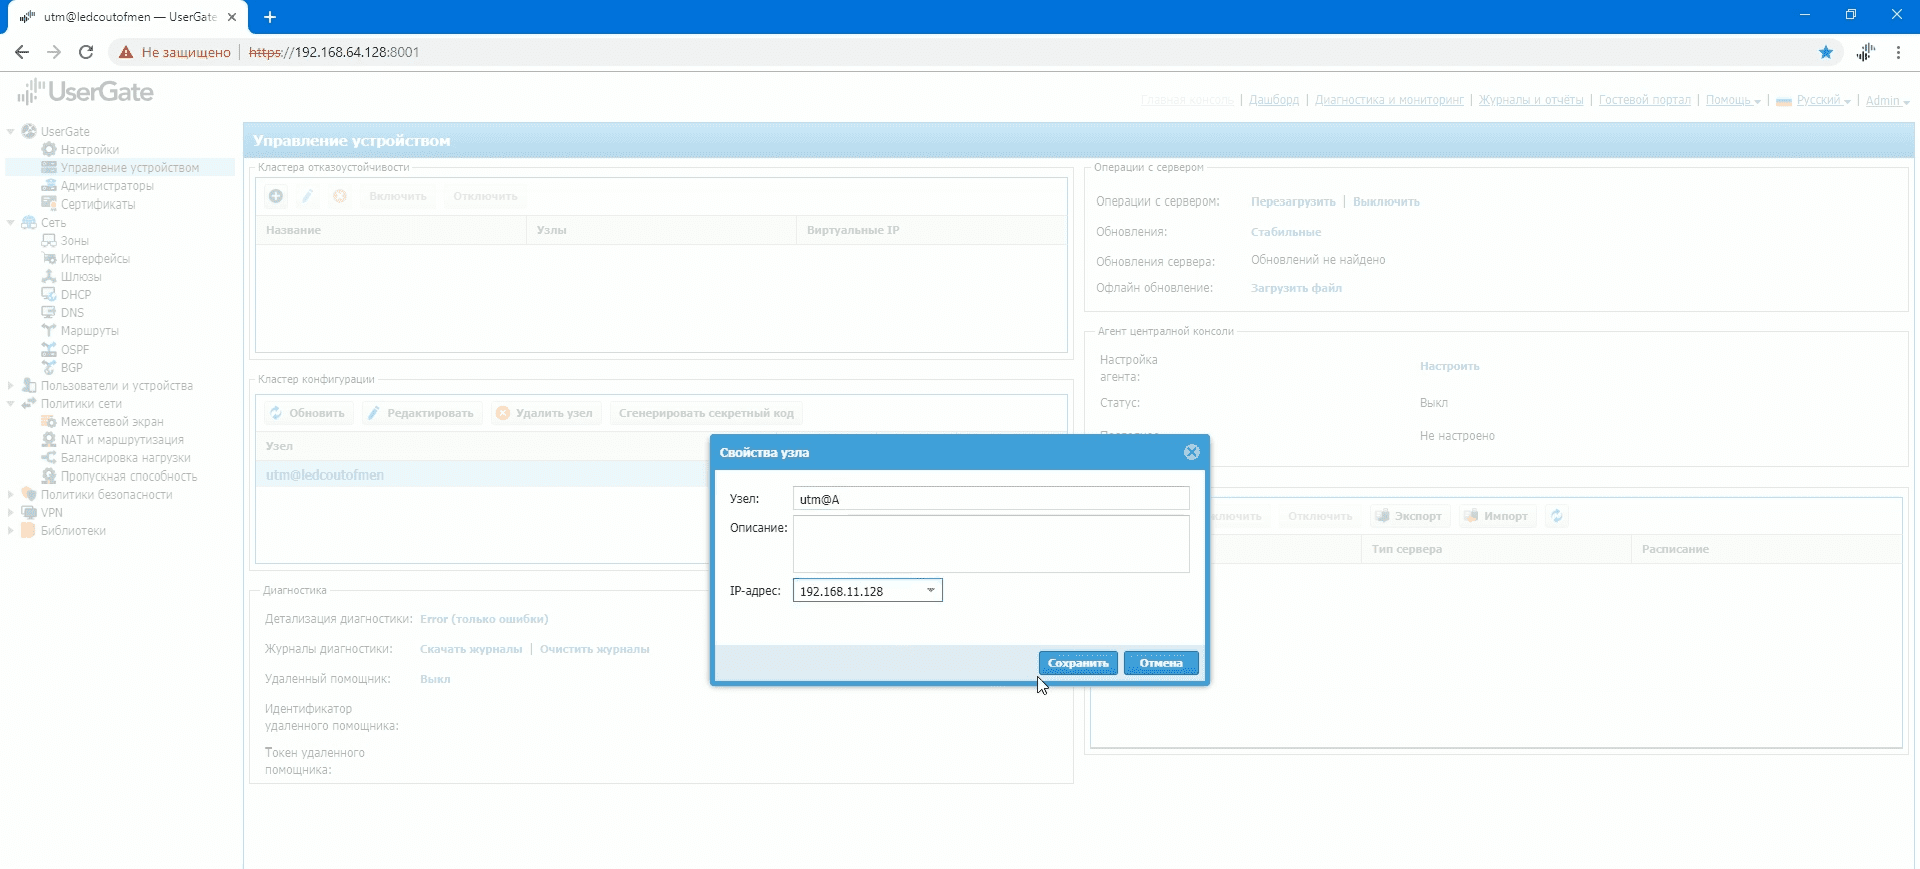The height and width of the screenshot is (869, 1920).
Task: Click the Импорт button
Action: point(1497,516)
